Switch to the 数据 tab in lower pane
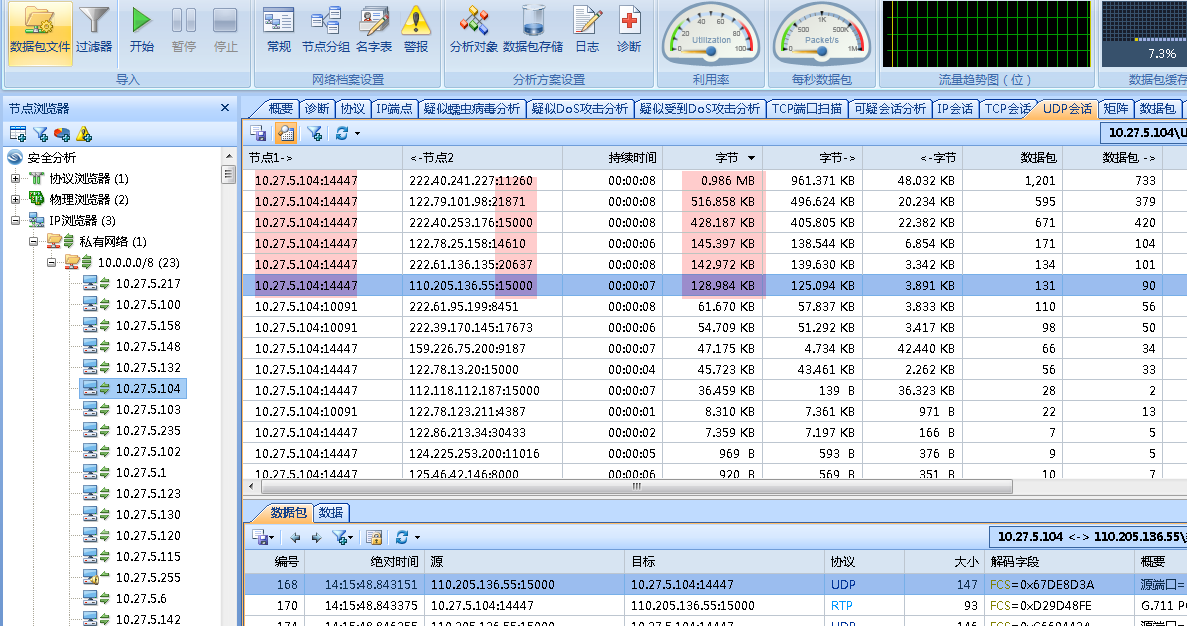1187x626 pixels. [330, 512]
